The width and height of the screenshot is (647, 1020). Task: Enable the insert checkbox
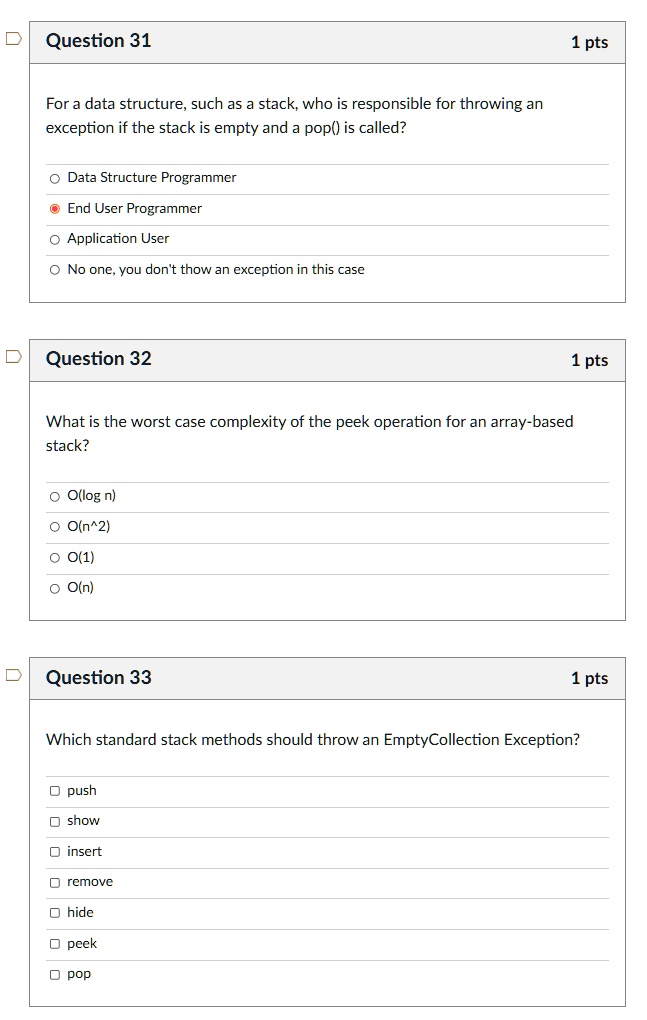click(55, 852)
